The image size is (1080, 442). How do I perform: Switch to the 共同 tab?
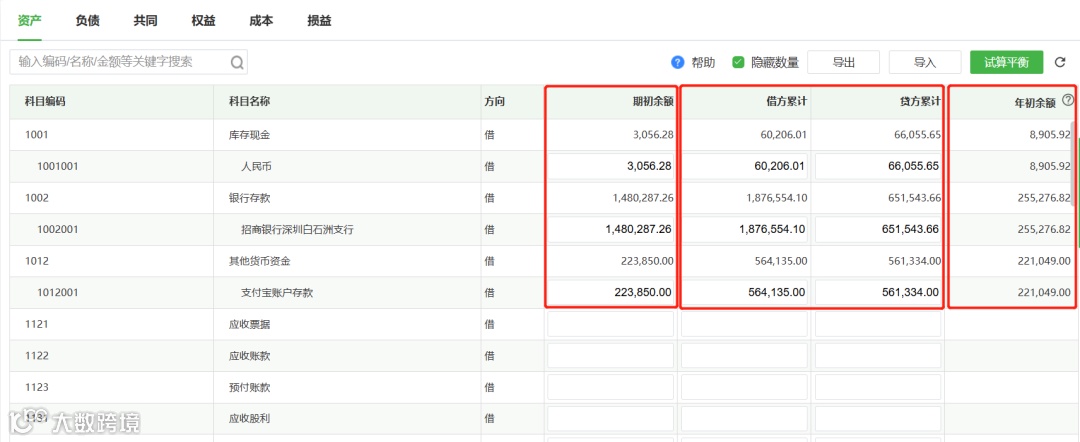pos(145,21)
